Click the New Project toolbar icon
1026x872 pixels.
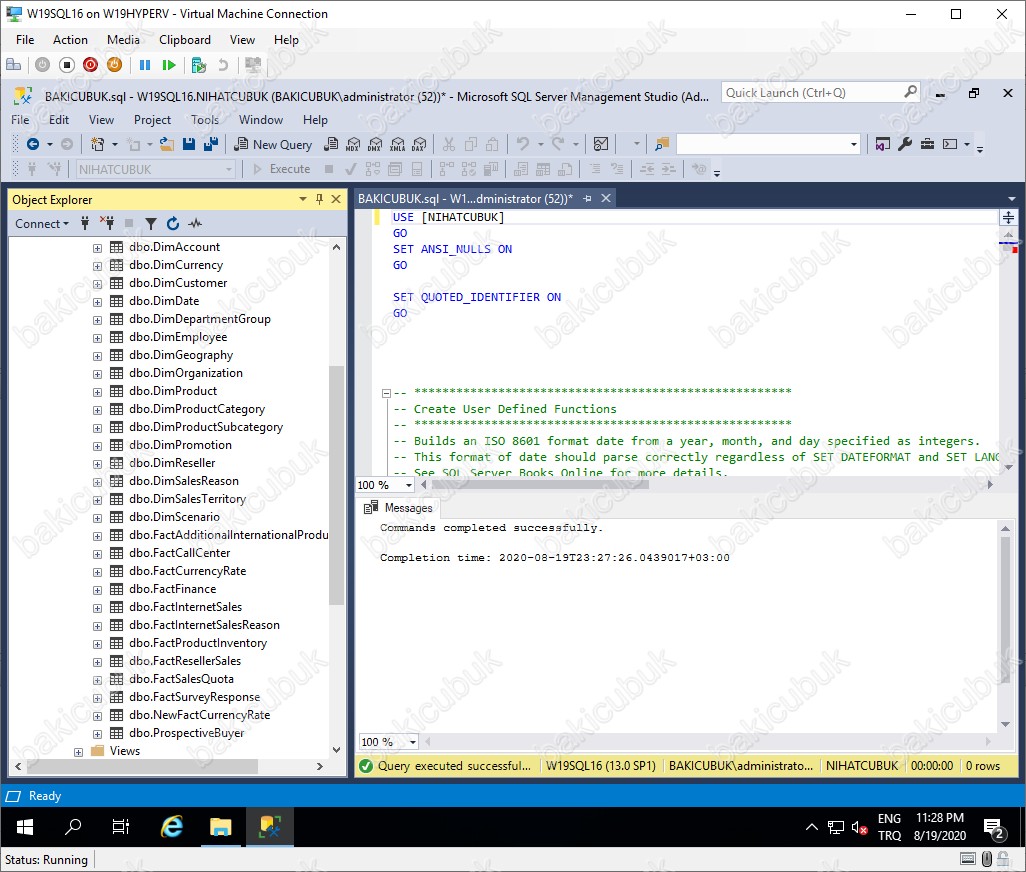pyautogui.click(x=97, y=144)
